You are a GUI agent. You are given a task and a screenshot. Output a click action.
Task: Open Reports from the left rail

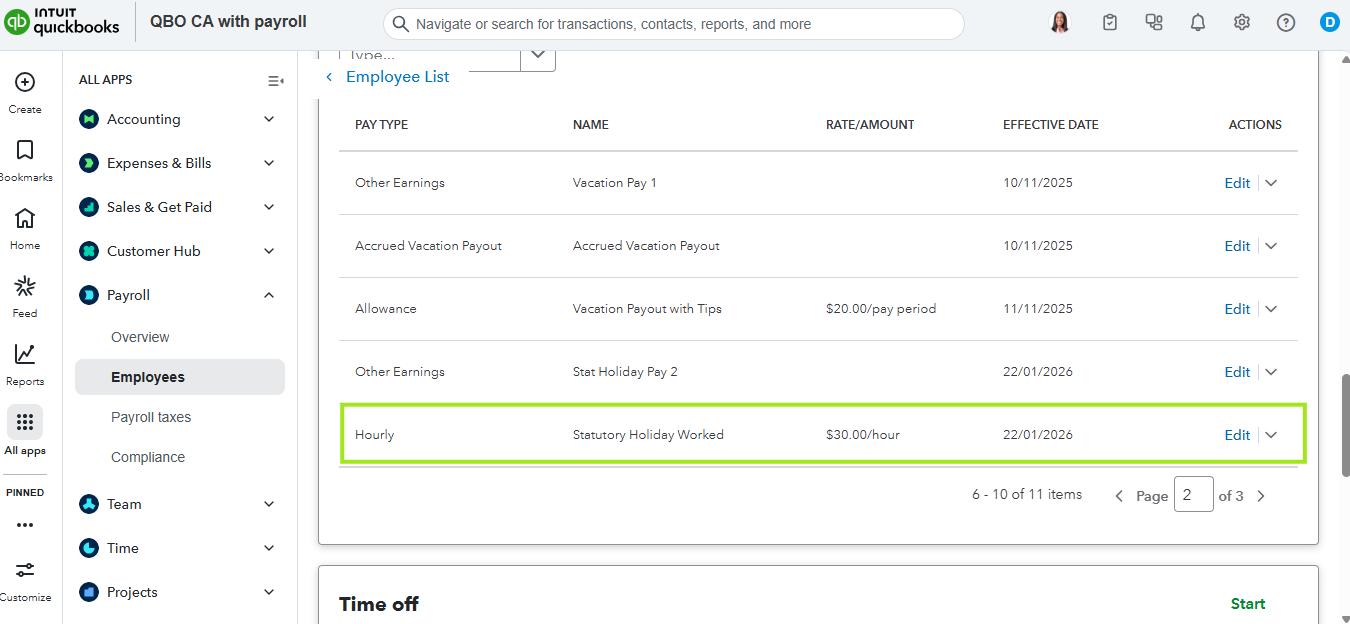(25, 355)
